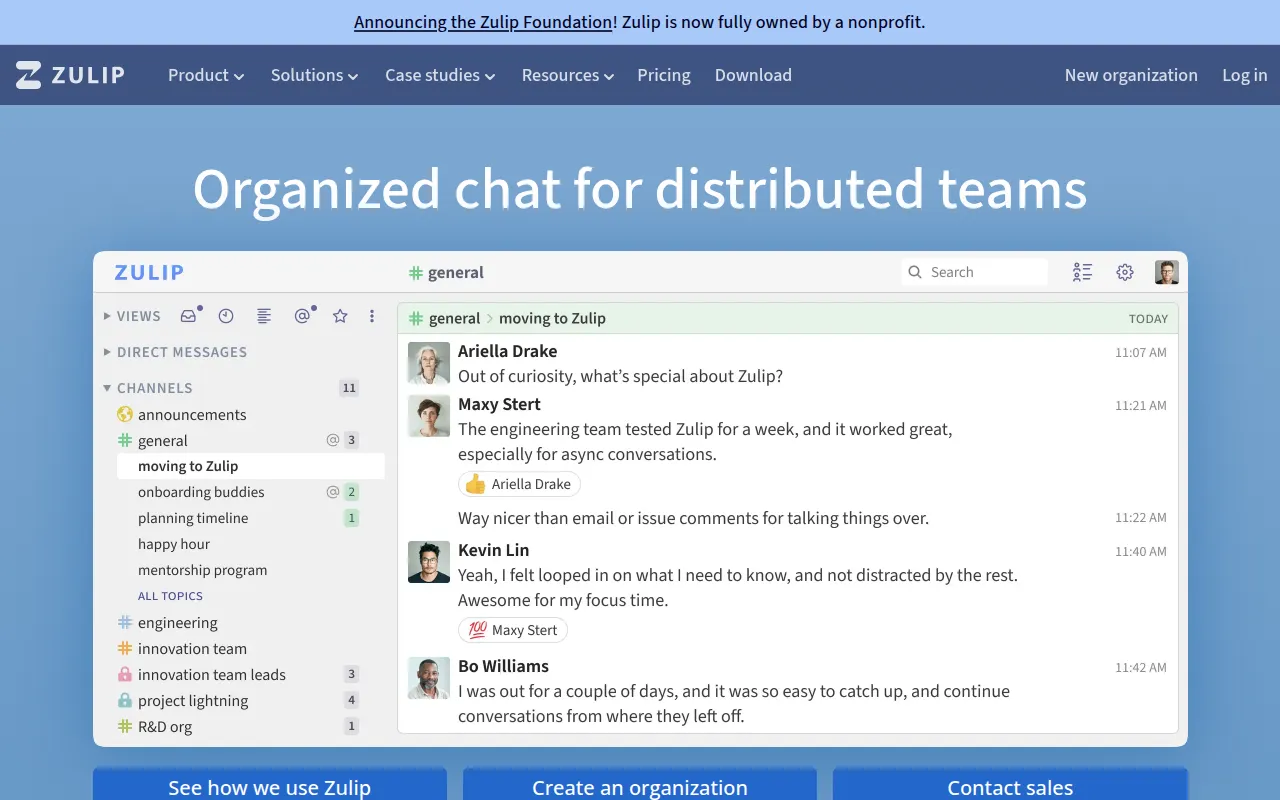This screenshot has width=1280, height=800.
Task: Click Bo Williams's avatar
Action: tap(429, 678)
